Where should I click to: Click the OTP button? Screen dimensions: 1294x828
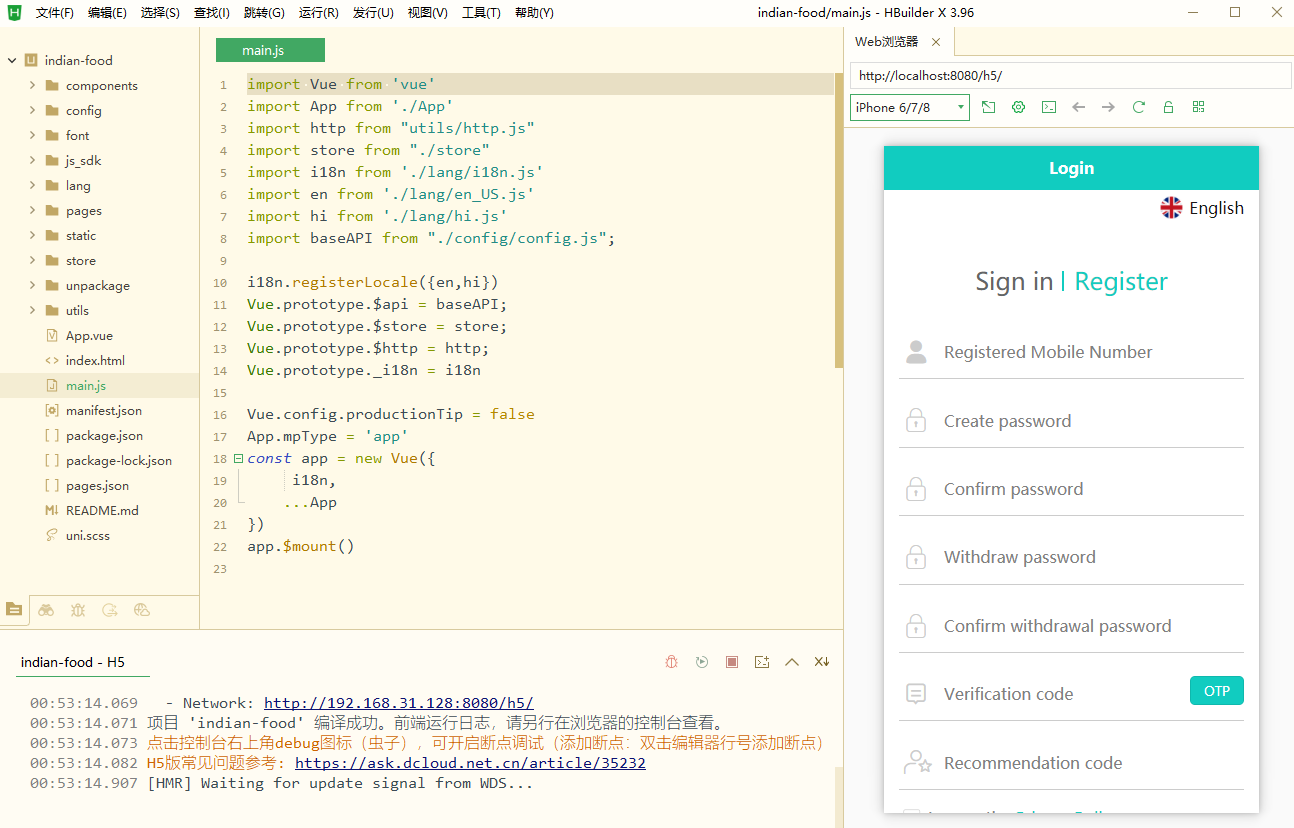point(1216,691)
